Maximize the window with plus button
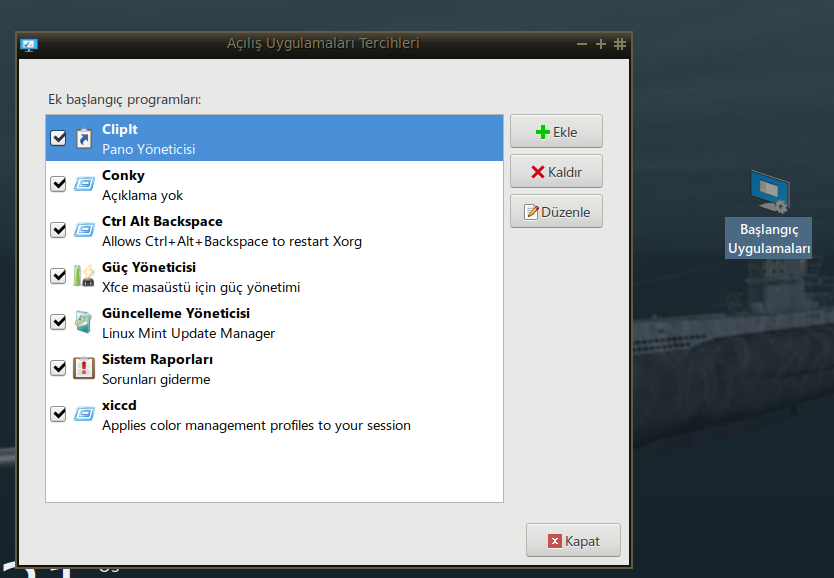The image size is (834, 578). tap(601, 44)
